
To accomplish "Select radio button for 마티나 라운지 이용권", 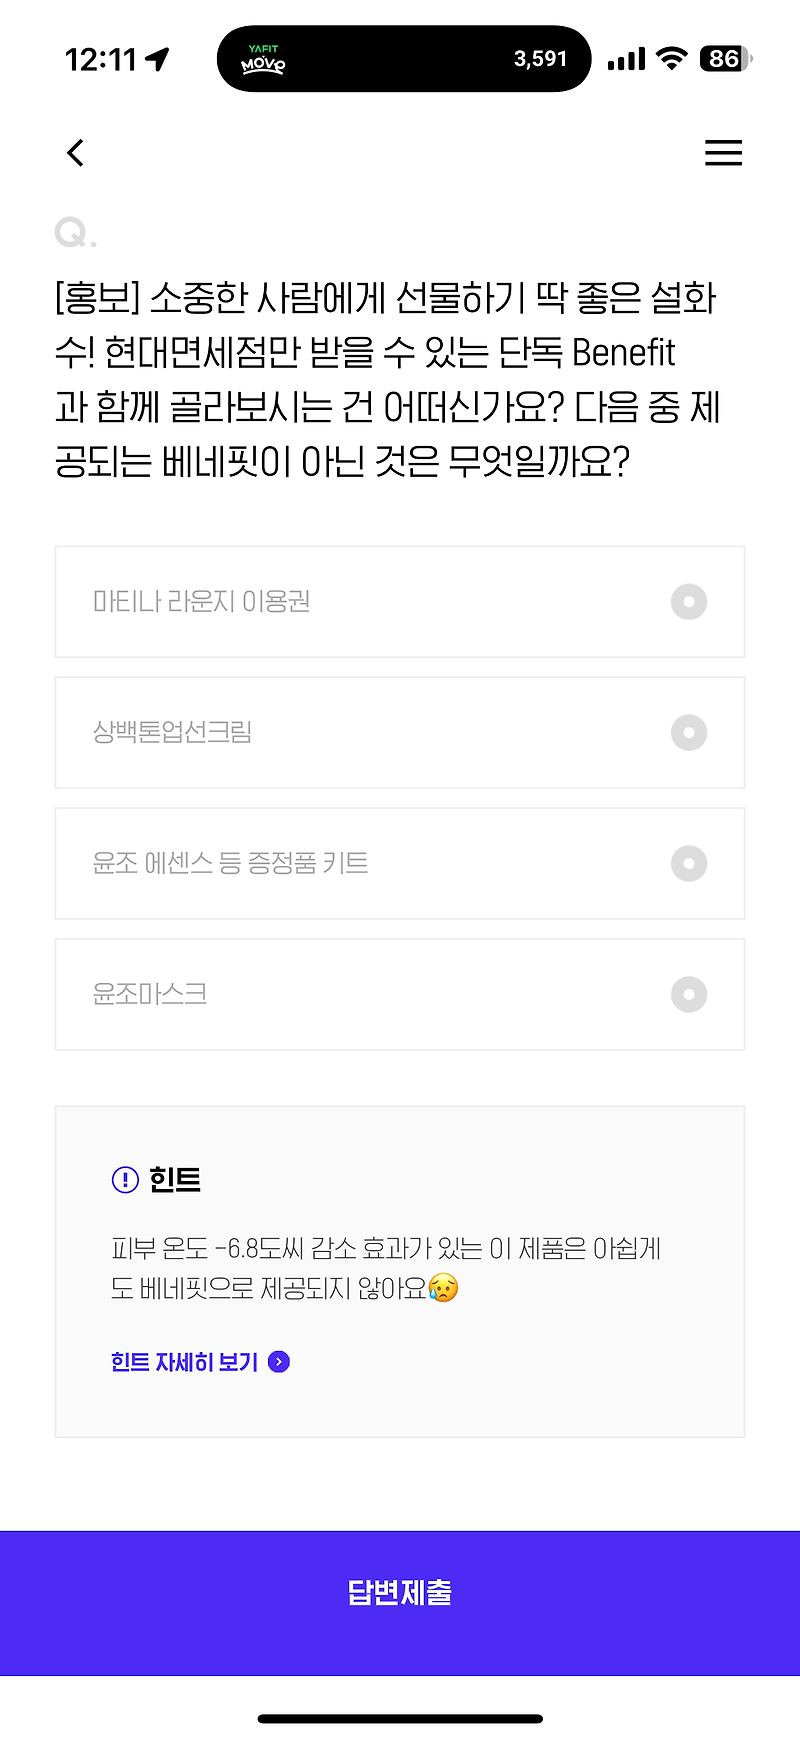I will [689, 602].
